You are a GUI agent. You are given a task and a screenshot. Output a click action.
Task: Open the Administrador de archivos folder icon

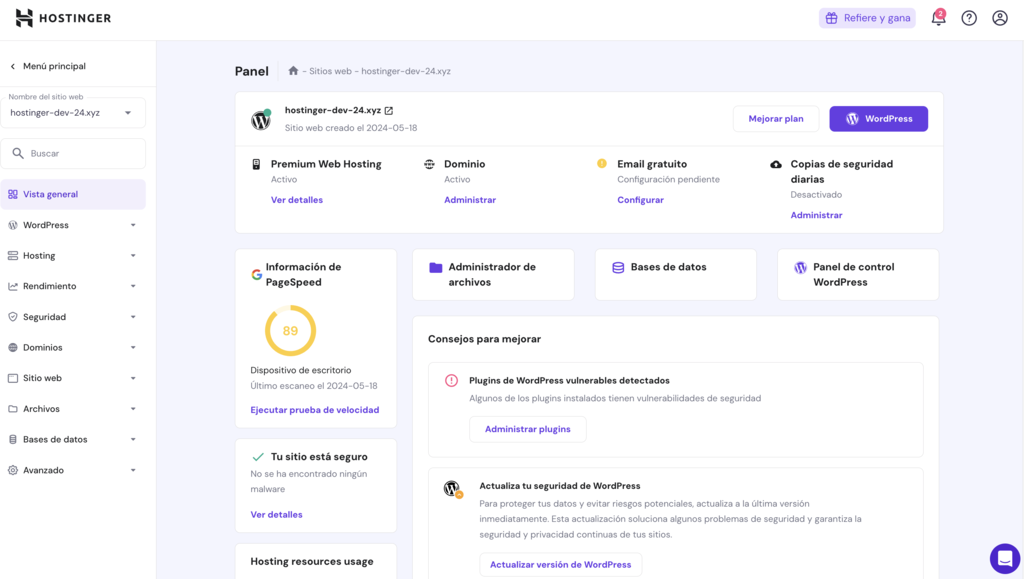coord(434,267)
